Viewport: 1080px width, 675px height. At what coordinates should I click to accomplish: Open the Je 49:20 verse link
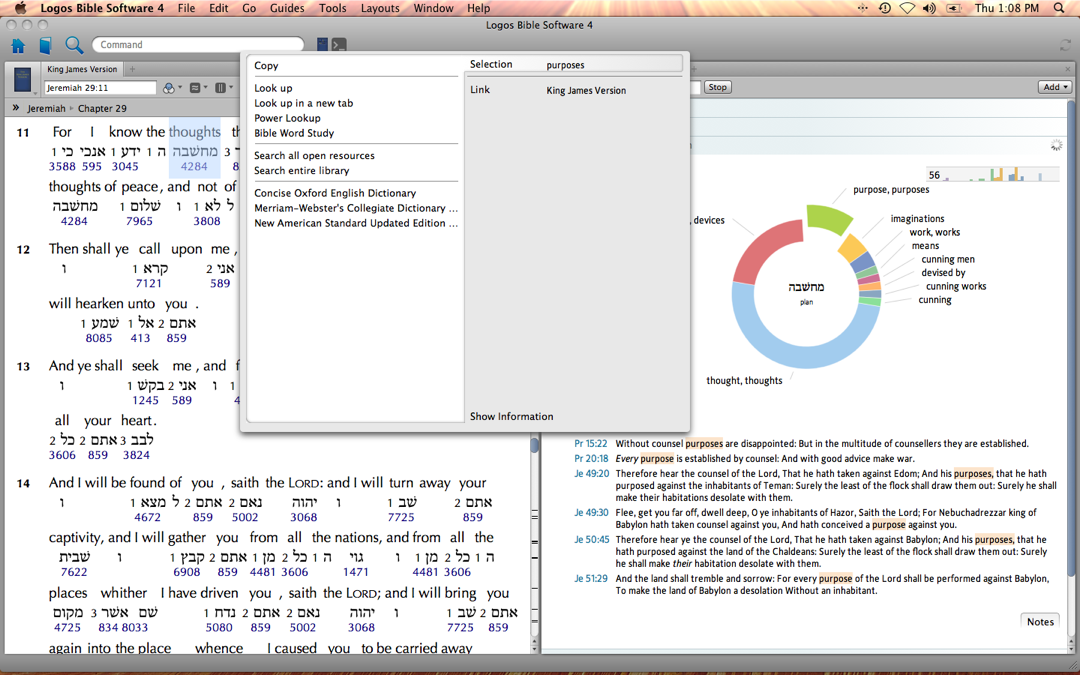(x=592, y=473)
